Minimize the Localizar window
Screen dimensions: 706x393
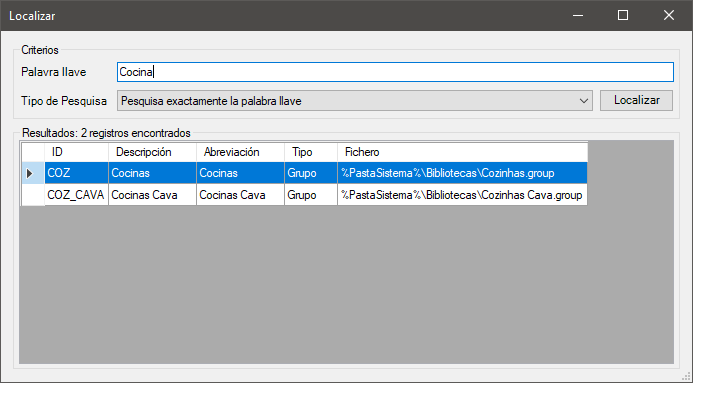tap(578, 15)
